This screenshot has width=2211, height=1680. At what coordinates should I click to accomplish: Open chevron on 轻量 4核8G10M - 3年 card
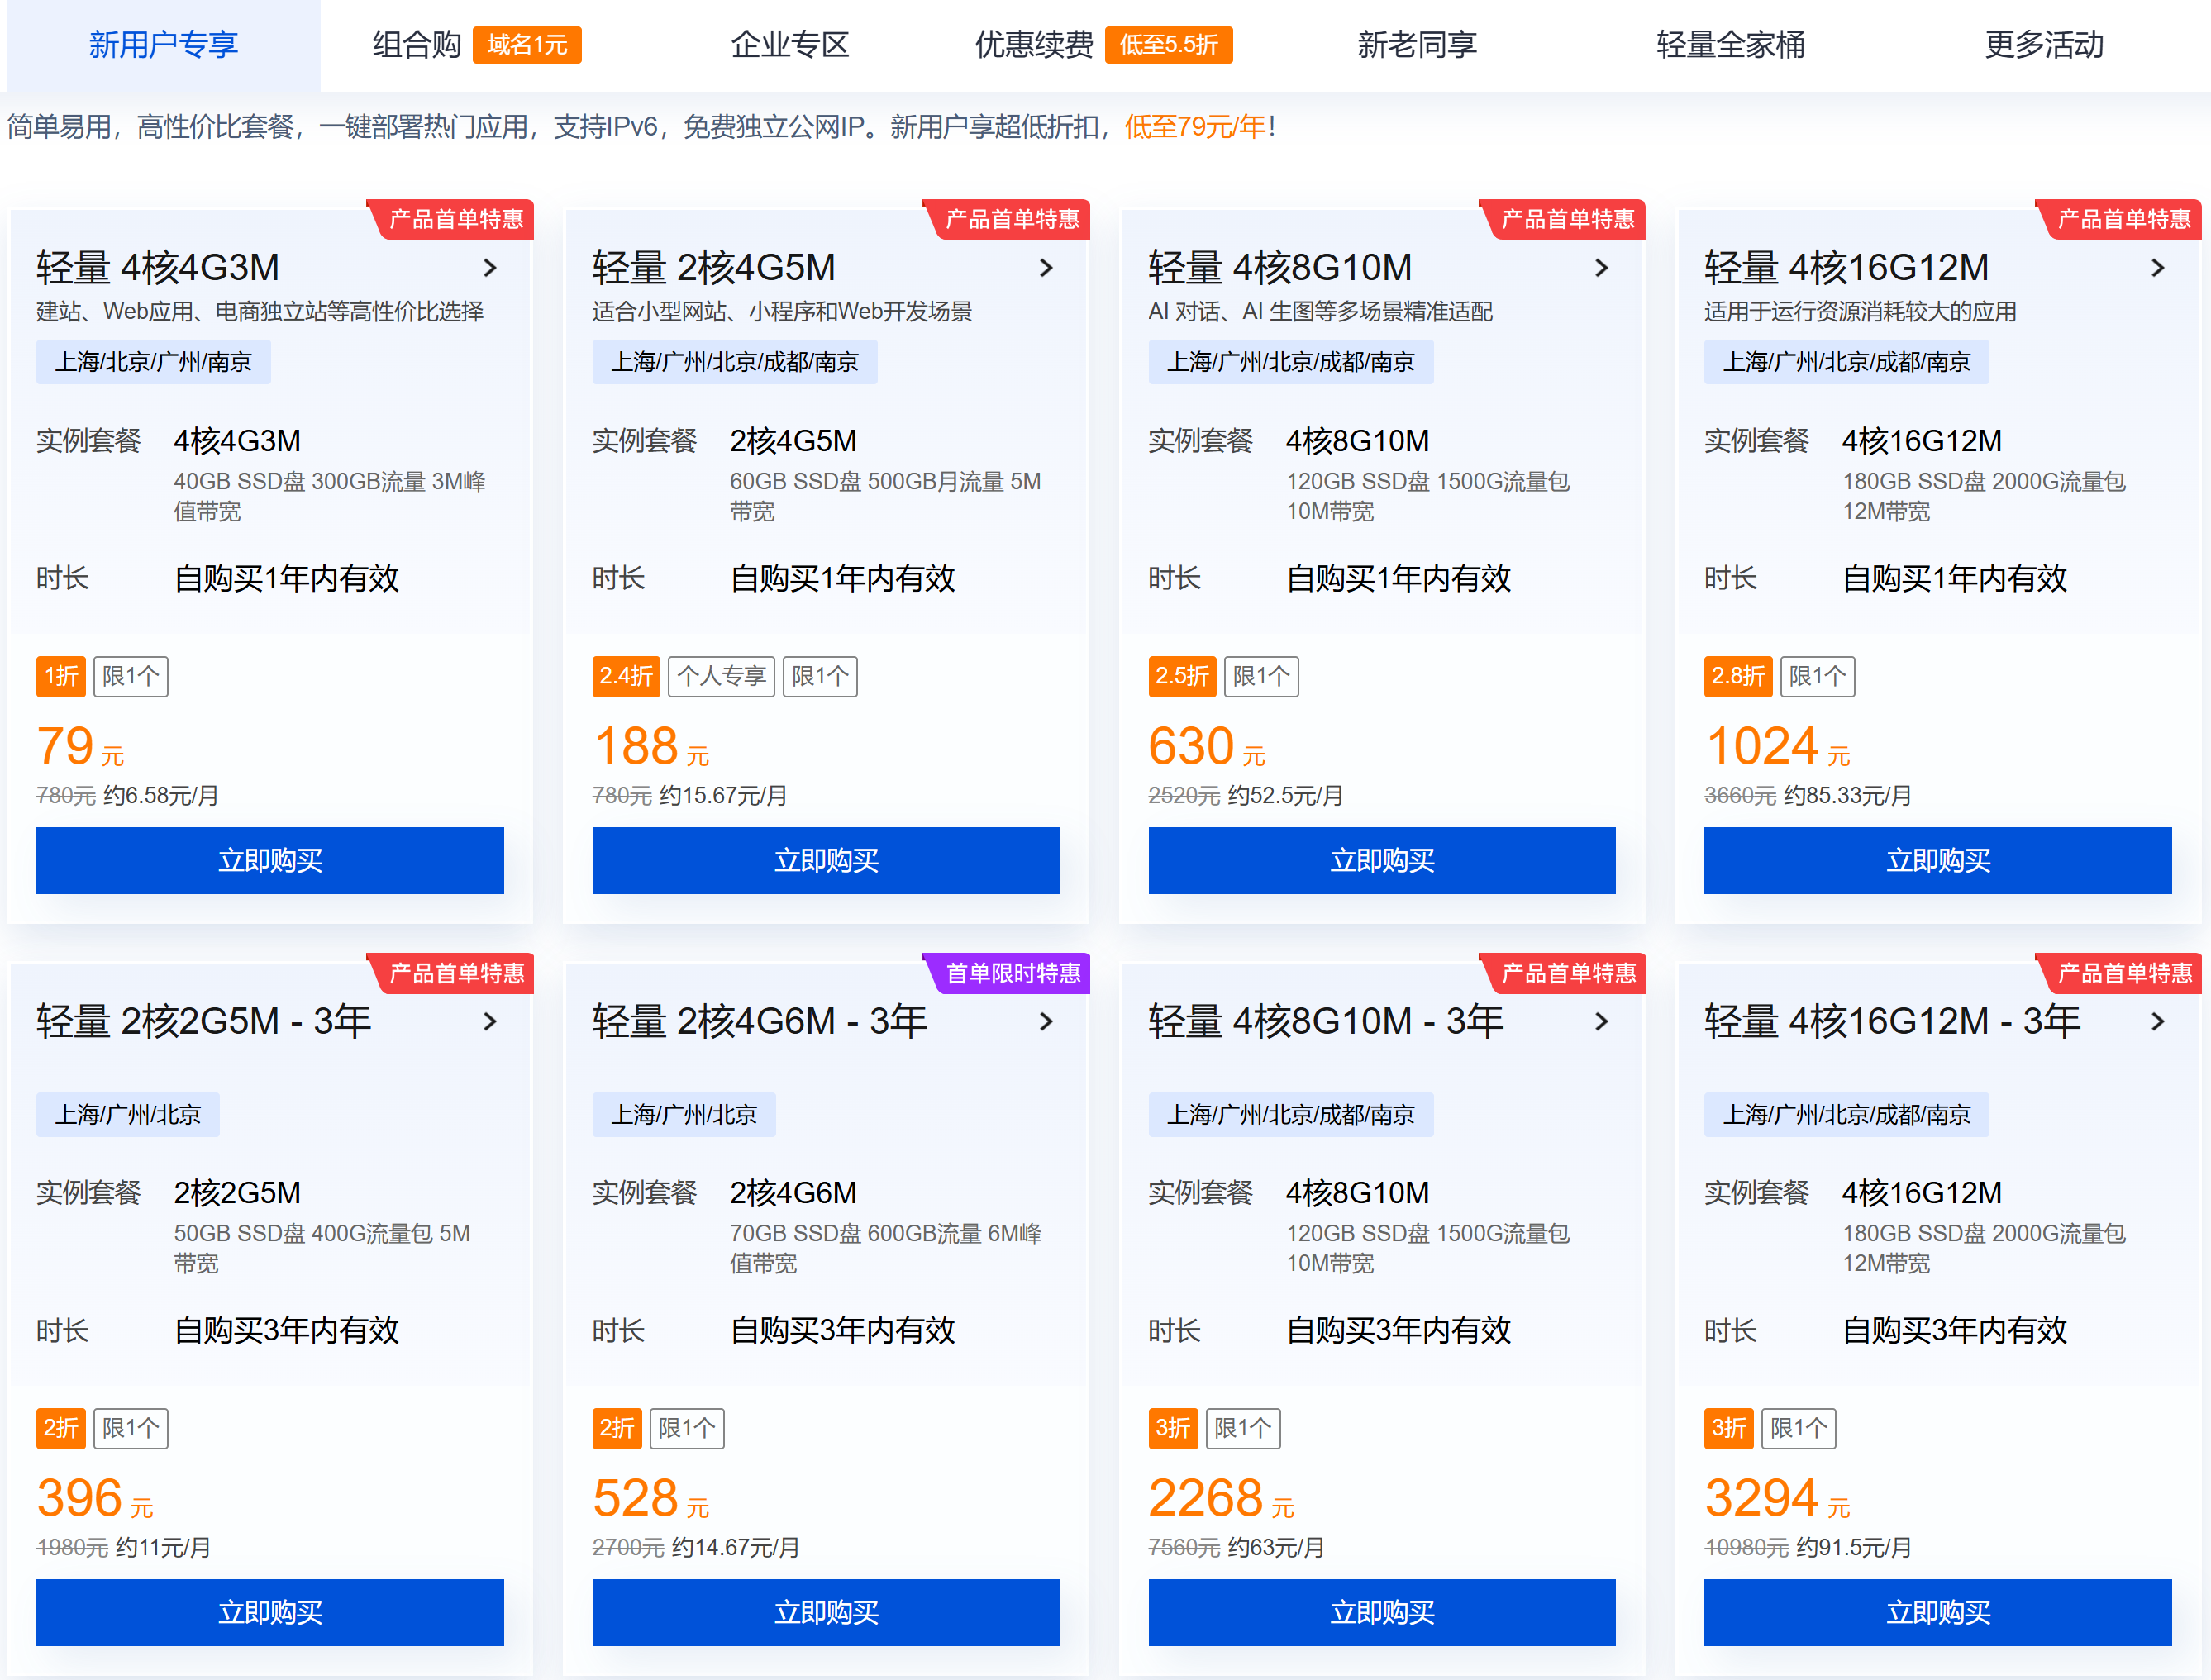(1602, 1022)
